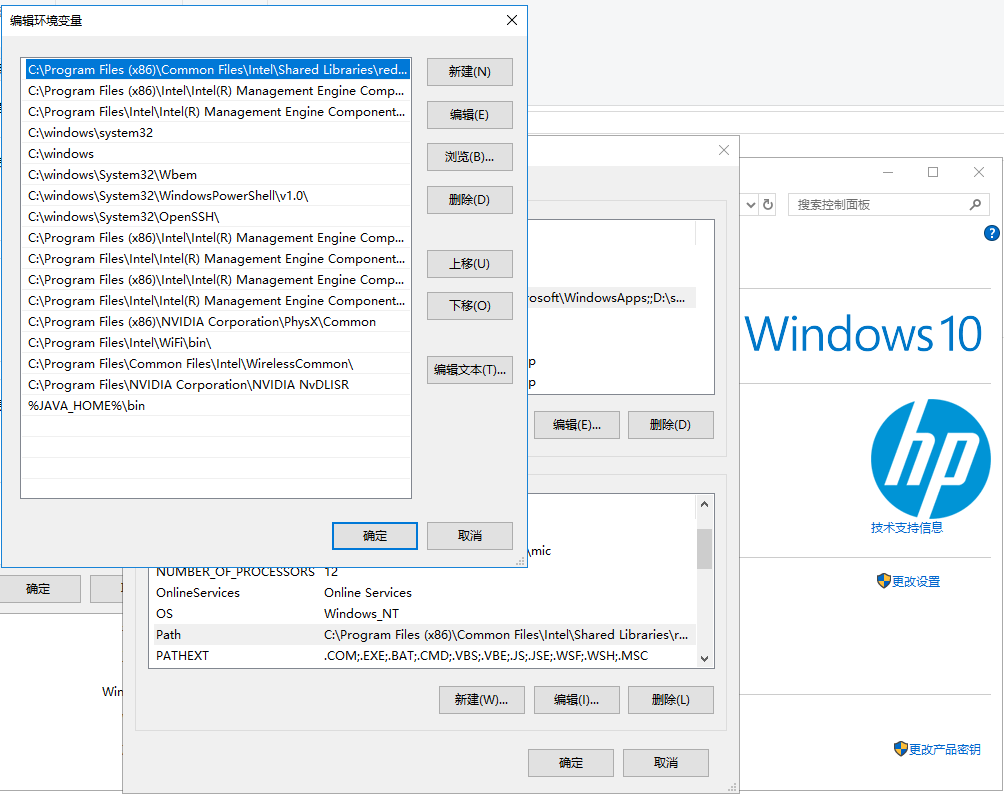The height and width of the screenshot is (810, 1004).
Task: Select the C:\windows\system32 entry
Action: (x=216, y=133)
